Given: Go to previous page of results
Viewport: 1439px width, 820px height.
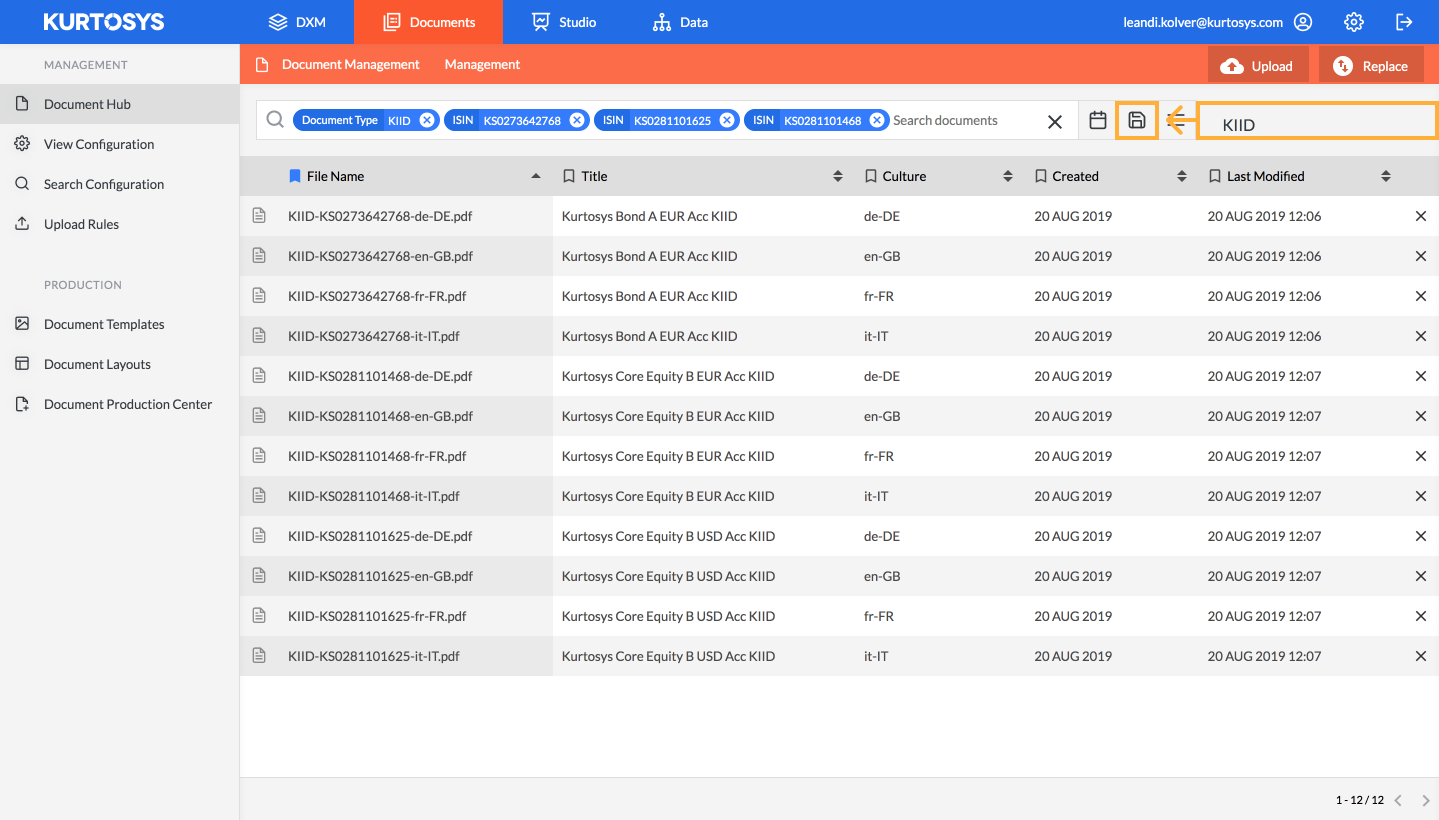Looking at the screenshot, I should tap(1398, 800).
